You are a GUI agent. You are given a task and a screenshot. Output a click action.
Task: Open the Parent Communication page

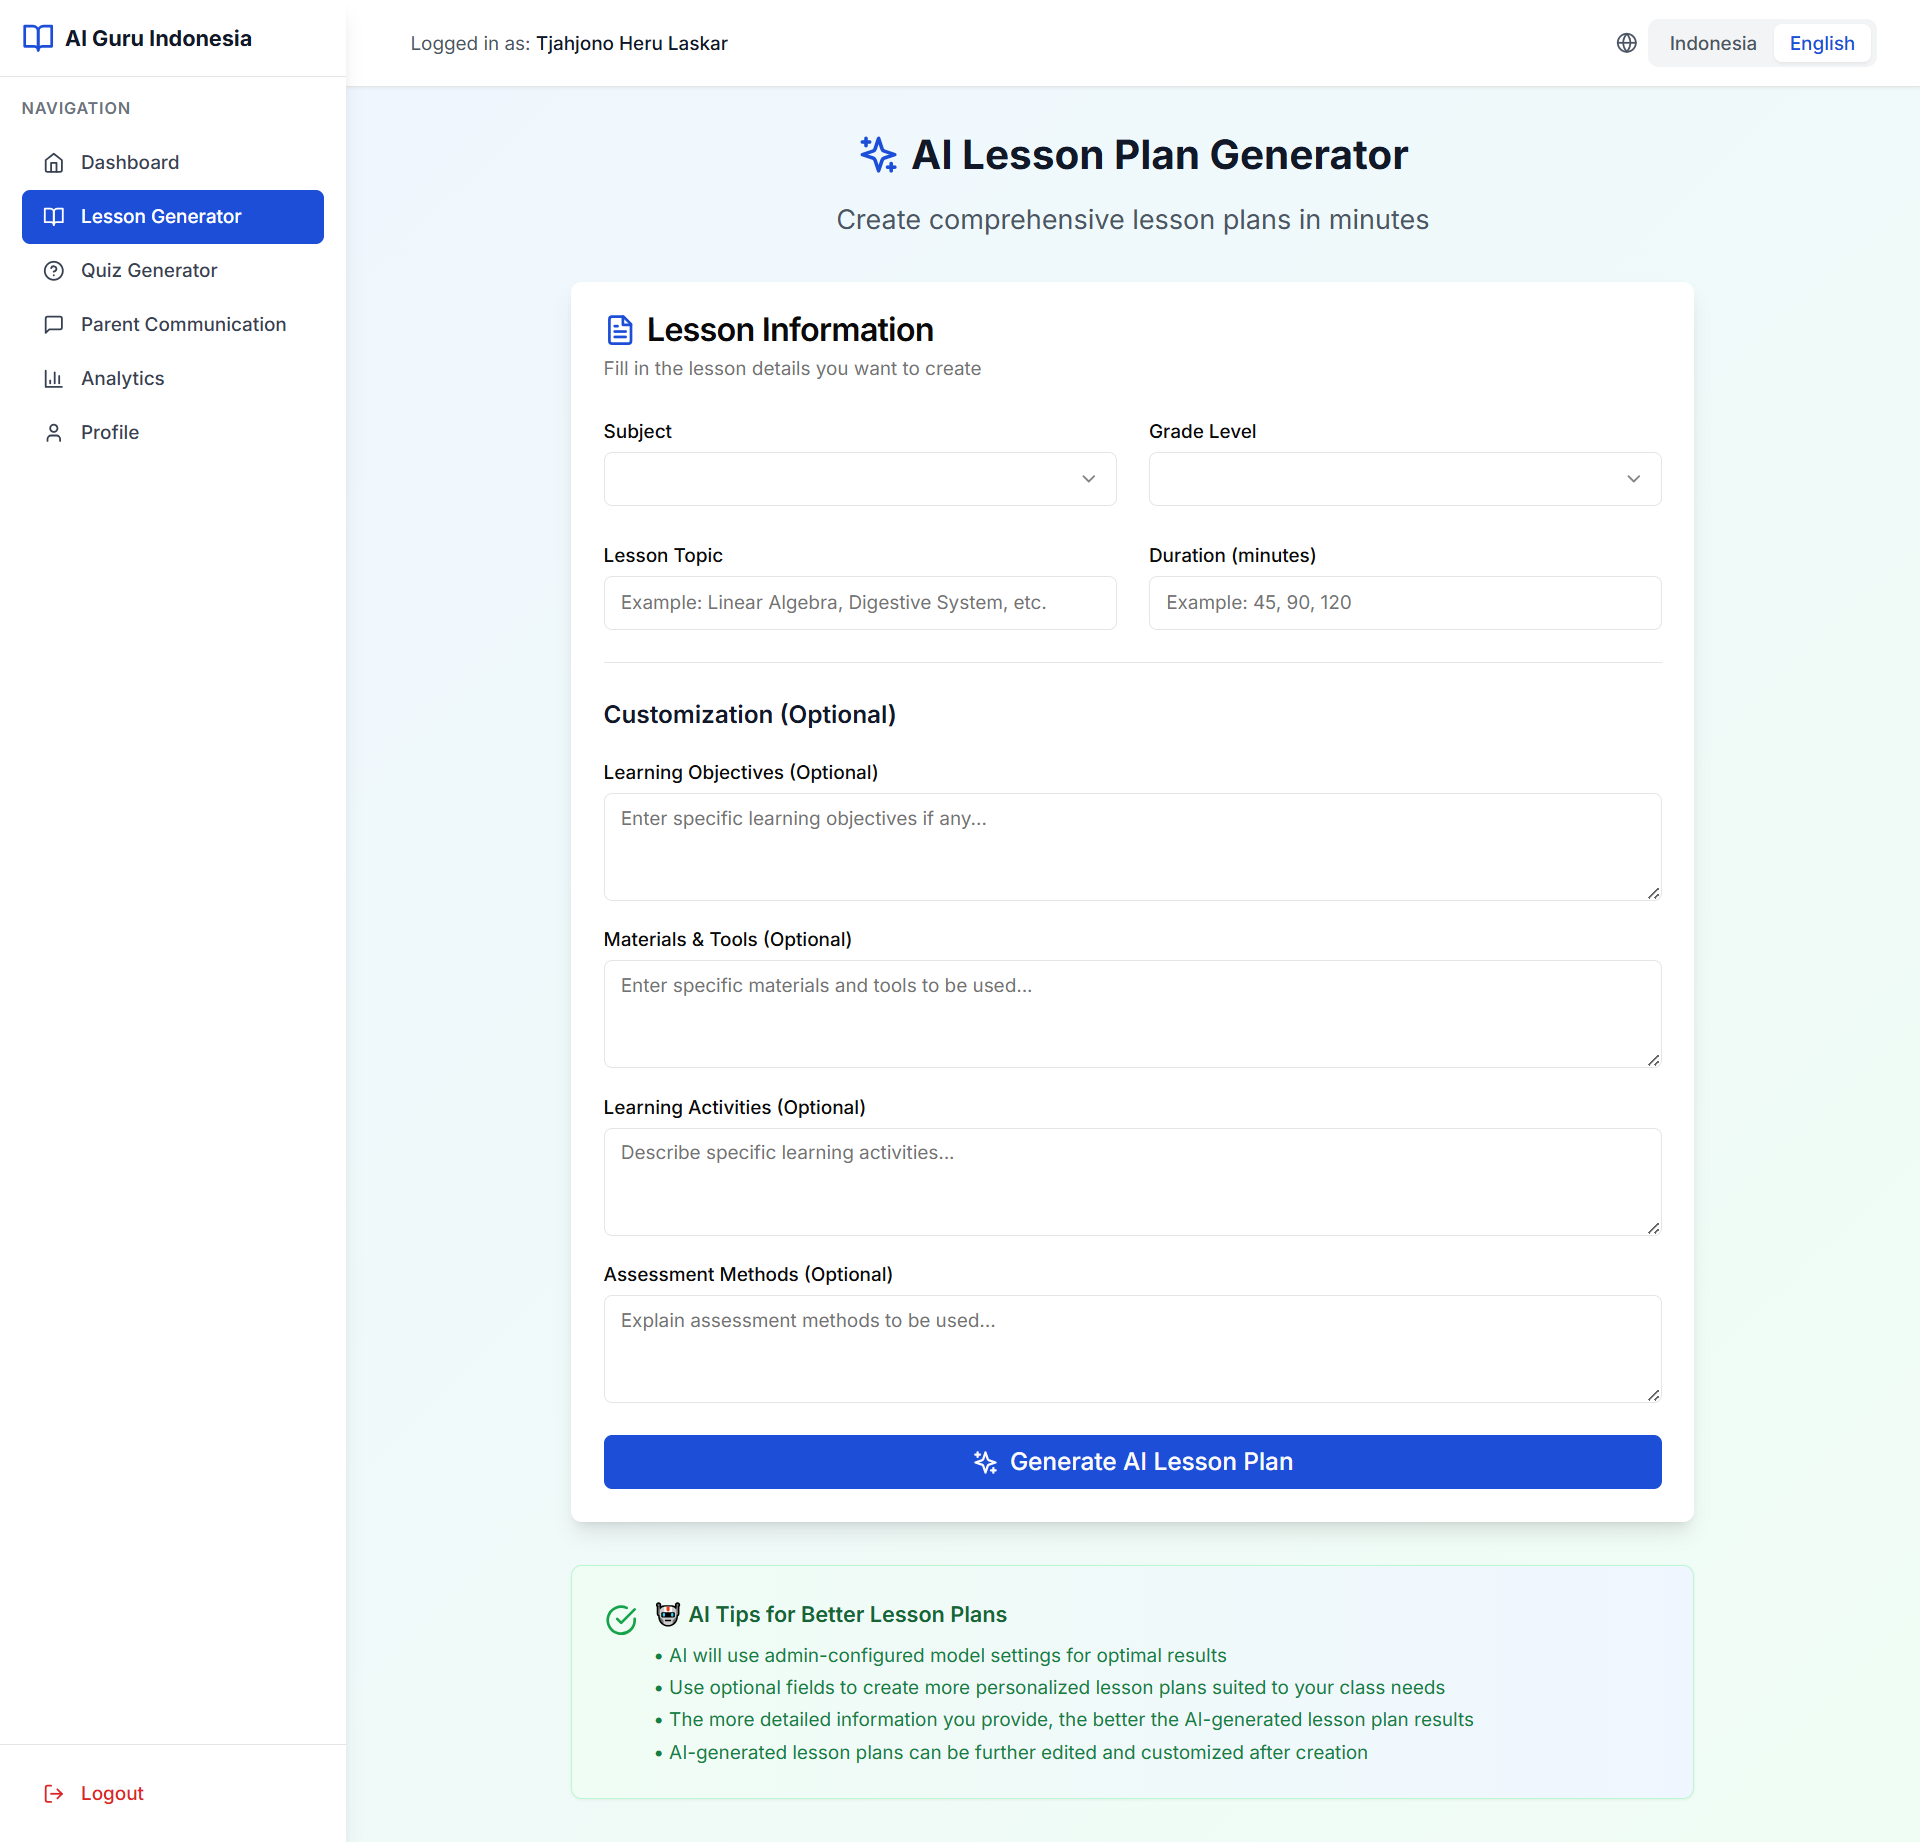(x=183, y=324)
